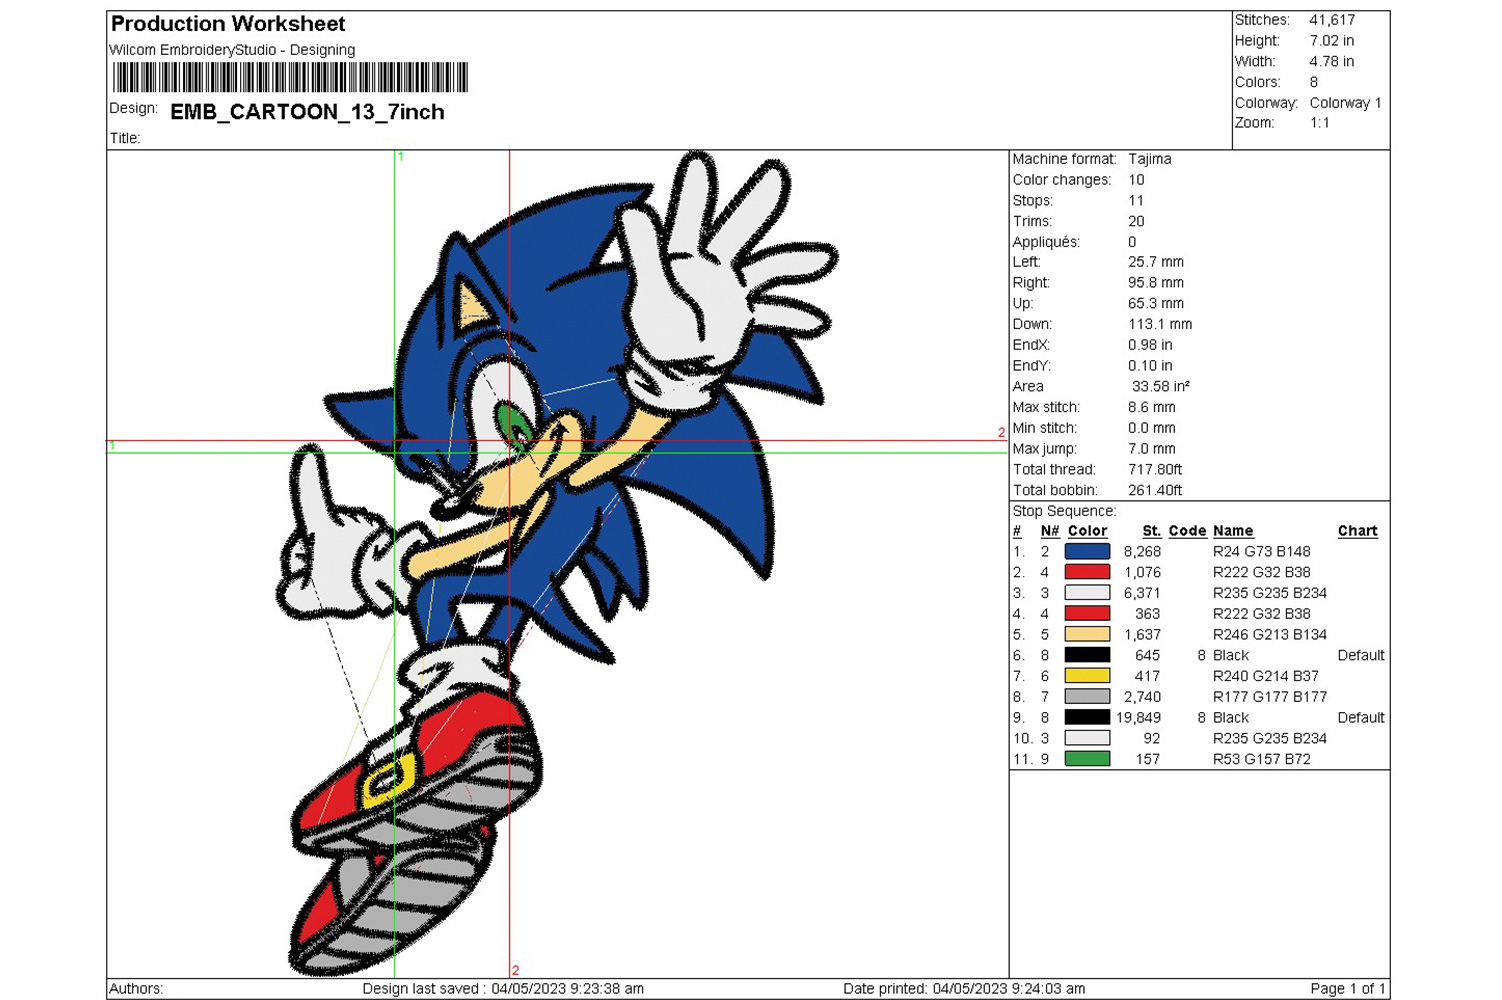Click the color name R246 G213 B134
This screenshot has height=1000, width=1502.
pos(1270,634)
